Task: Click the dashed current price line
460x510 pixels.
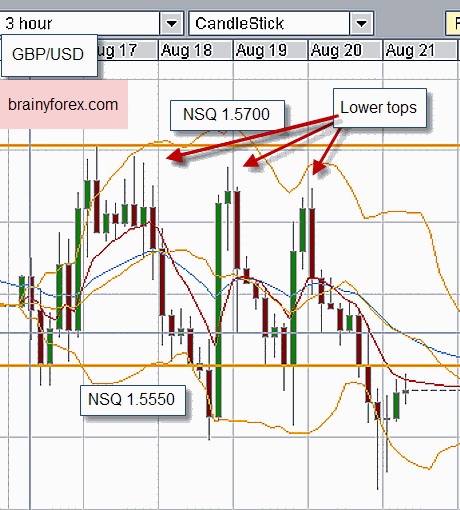Action: point(433,390)
